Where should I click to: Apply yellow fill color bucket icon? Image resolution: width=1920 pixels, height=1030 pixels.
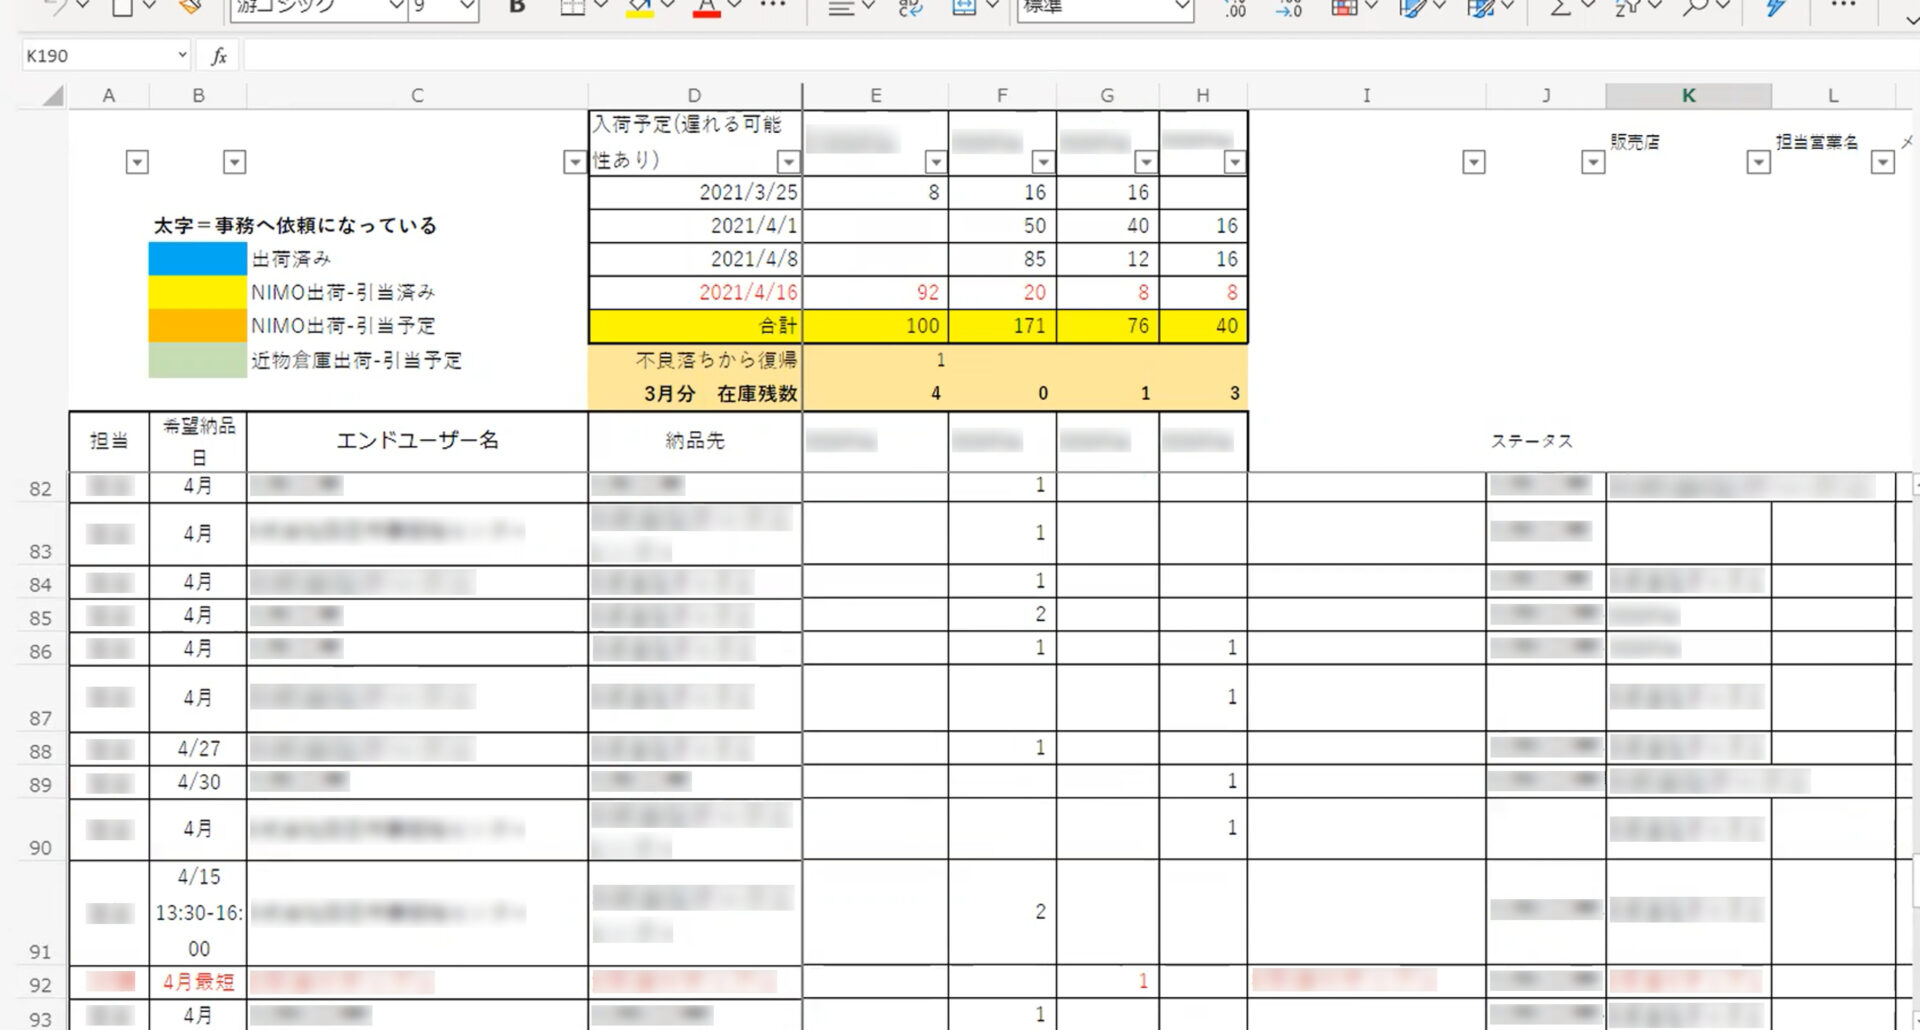[640, 7]
